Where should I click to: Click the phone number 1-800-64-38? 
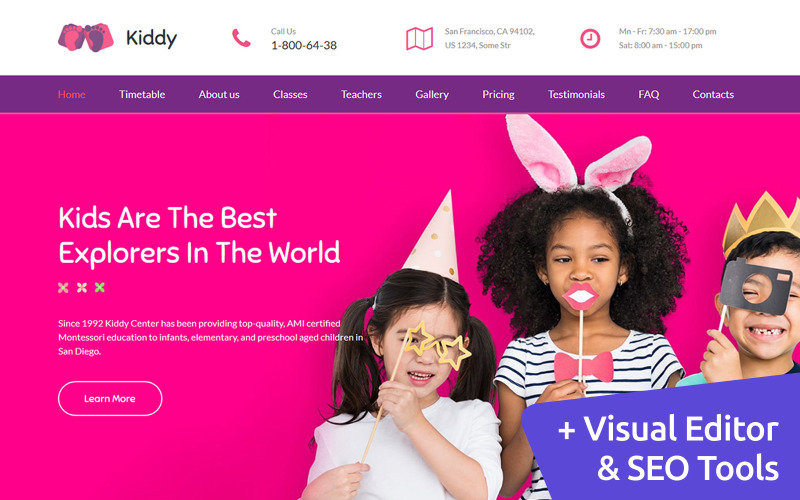pos(304,45)
